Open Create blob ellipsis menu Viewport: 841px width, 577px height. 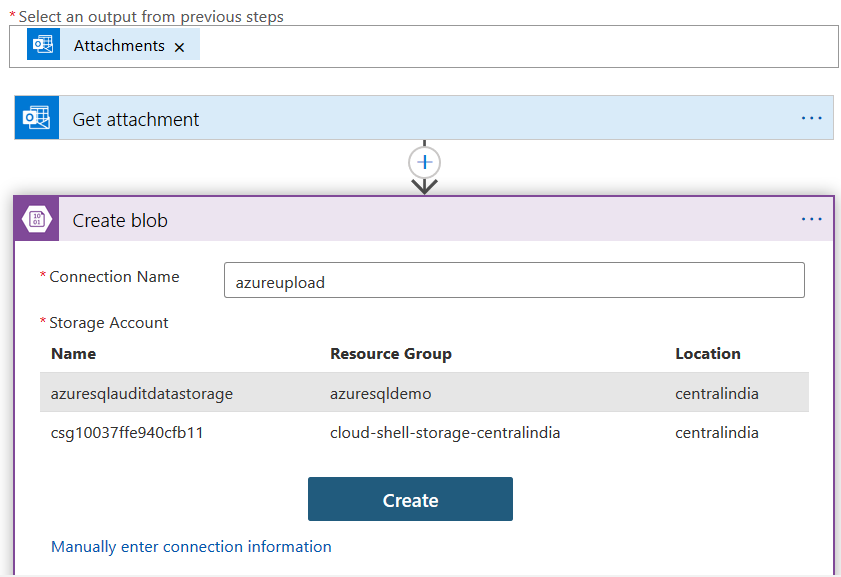tap(811, 220)
